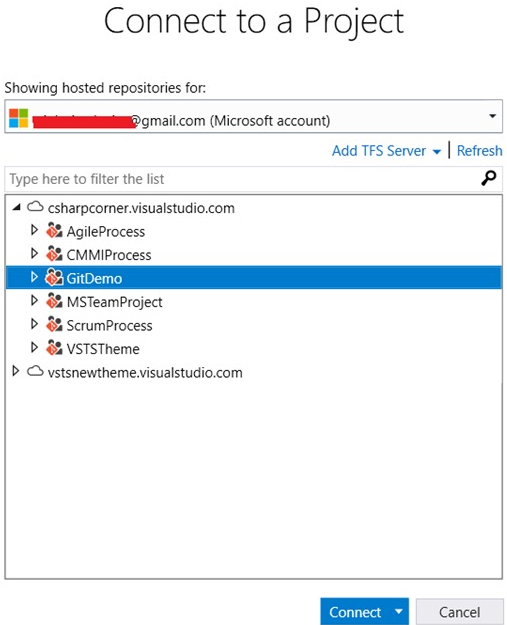
Task: Click the GitDemo team project icon
Action: 54,278
